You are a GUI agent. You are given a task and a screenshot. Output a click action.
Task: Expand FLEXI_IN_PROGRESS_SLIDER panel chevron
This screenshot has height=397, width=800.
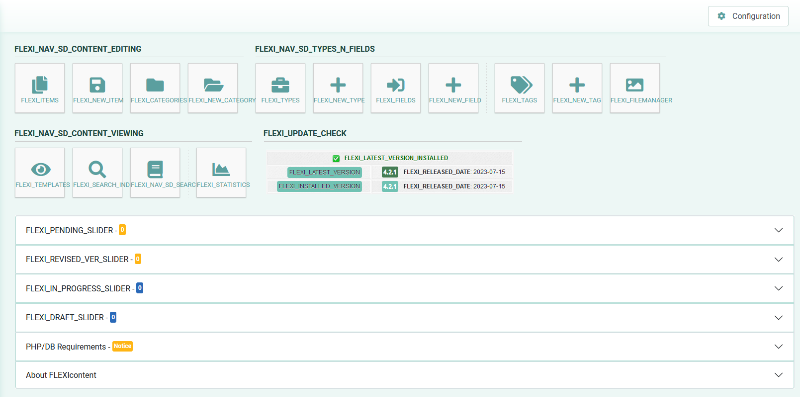[x=779, y=288]
